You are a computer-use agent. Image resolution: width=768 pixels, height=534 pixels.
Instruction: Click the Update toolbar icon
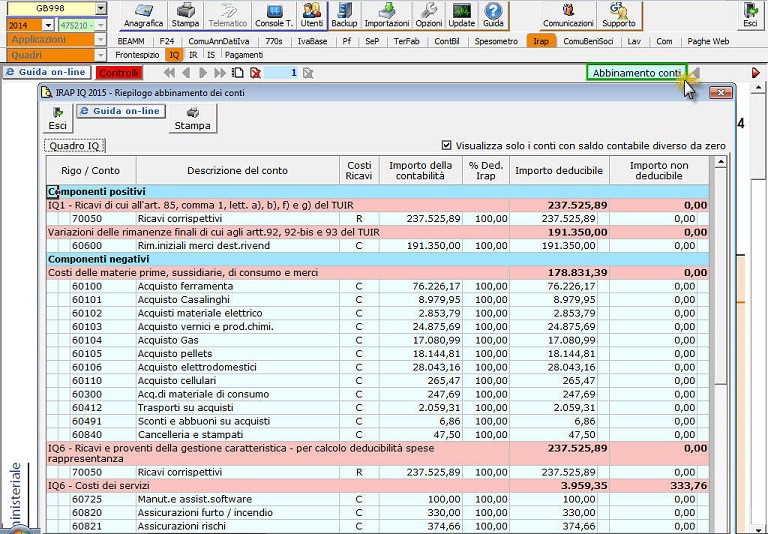(461, 16)
